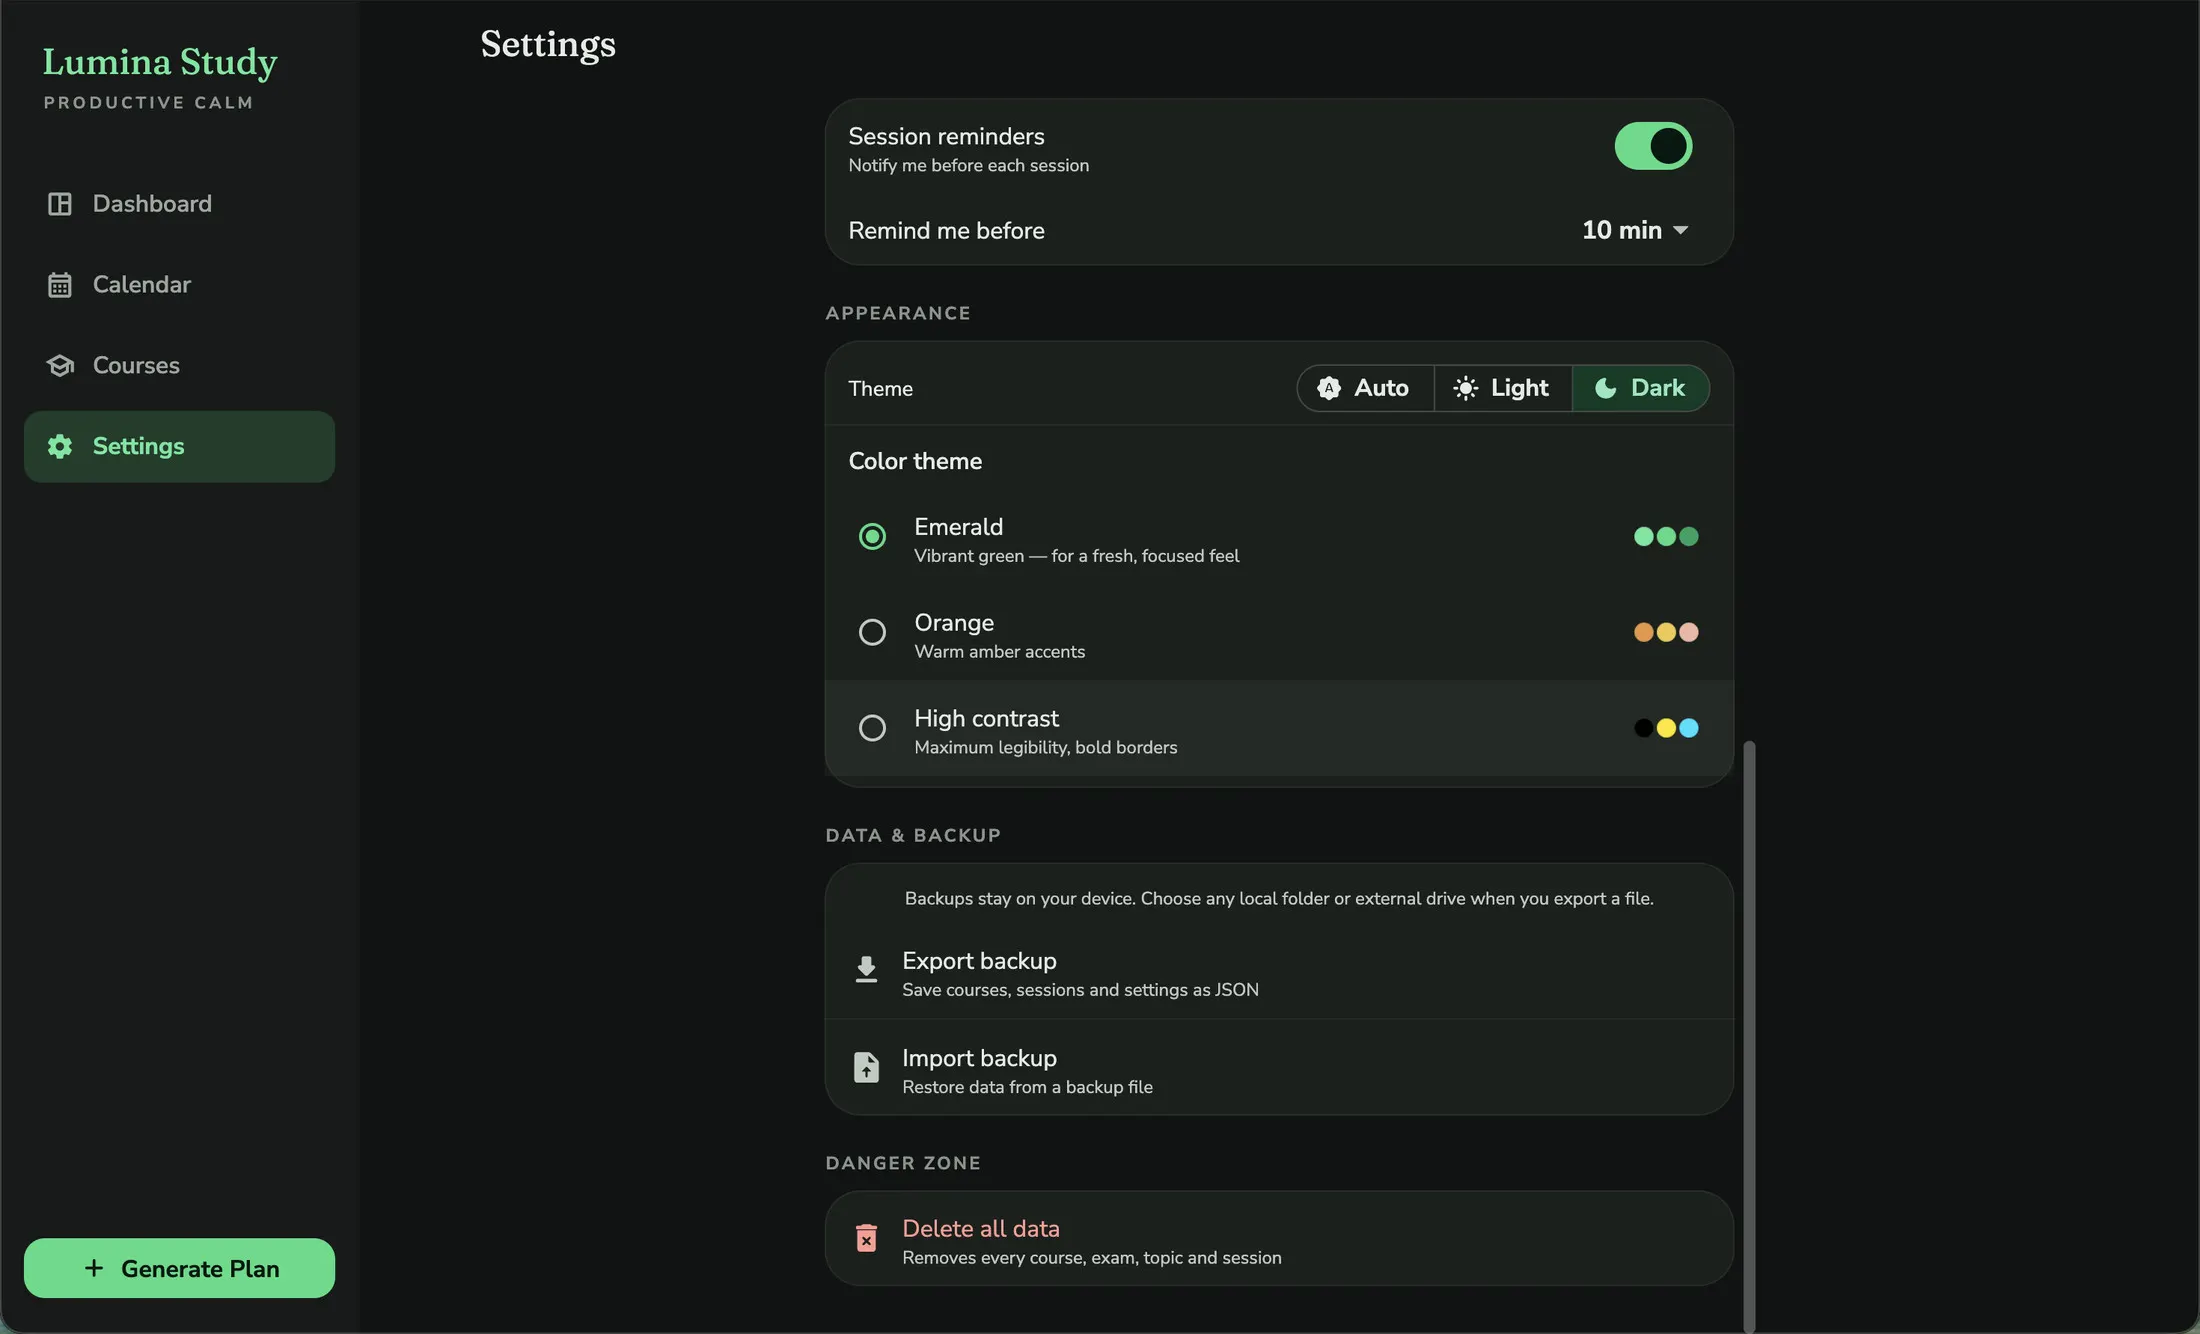Click the Calendar icon in sidebar

coord(60,285)
